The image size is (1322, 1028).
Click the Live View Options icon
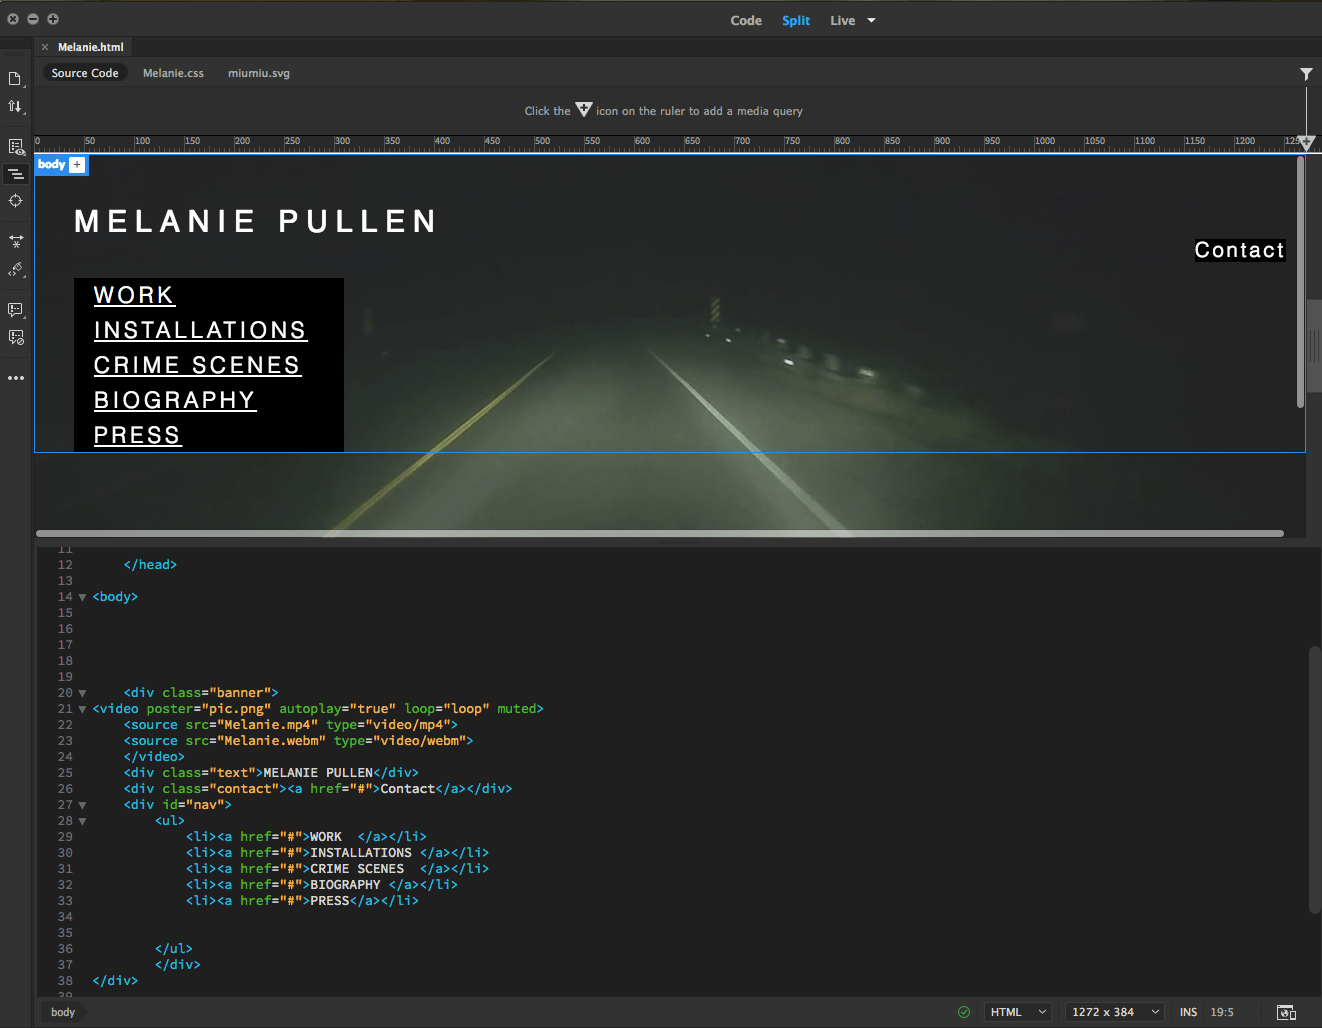click(15, 147)
